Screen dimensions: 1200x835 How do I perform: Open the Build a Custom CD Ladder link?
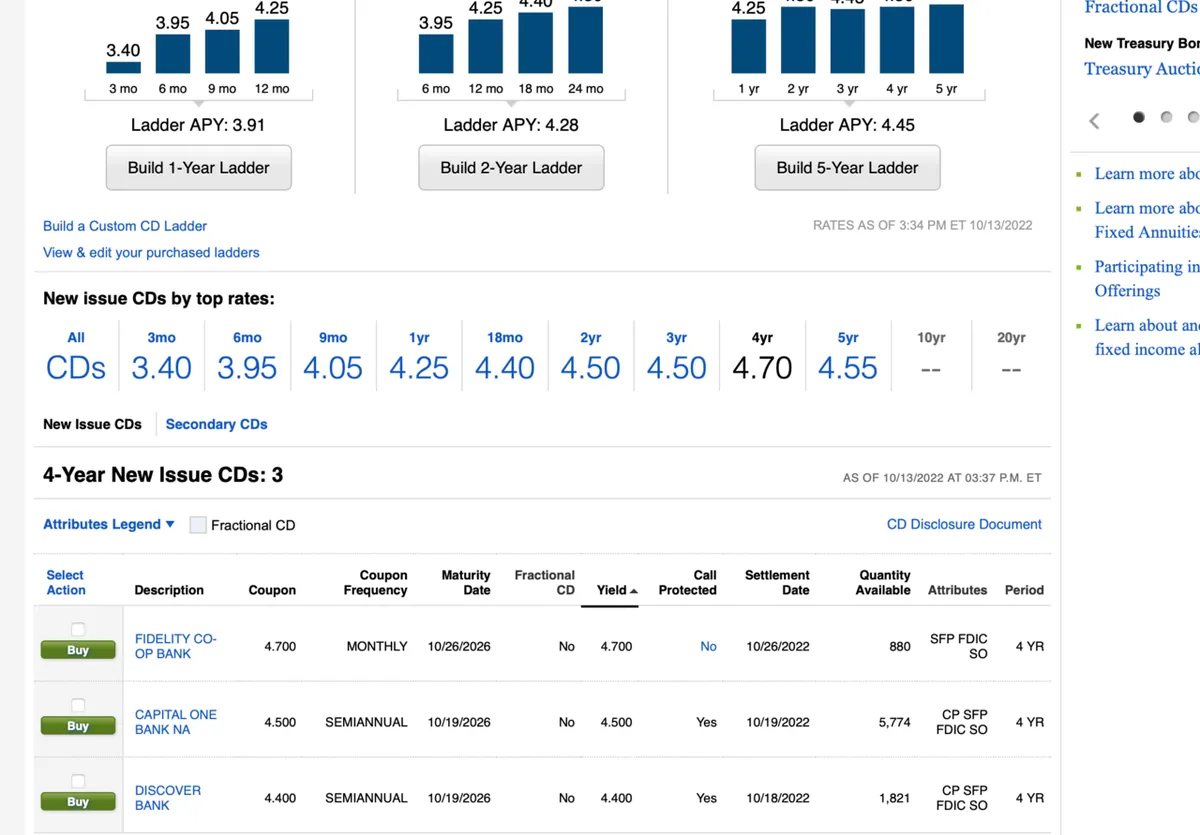pos(125,226)
